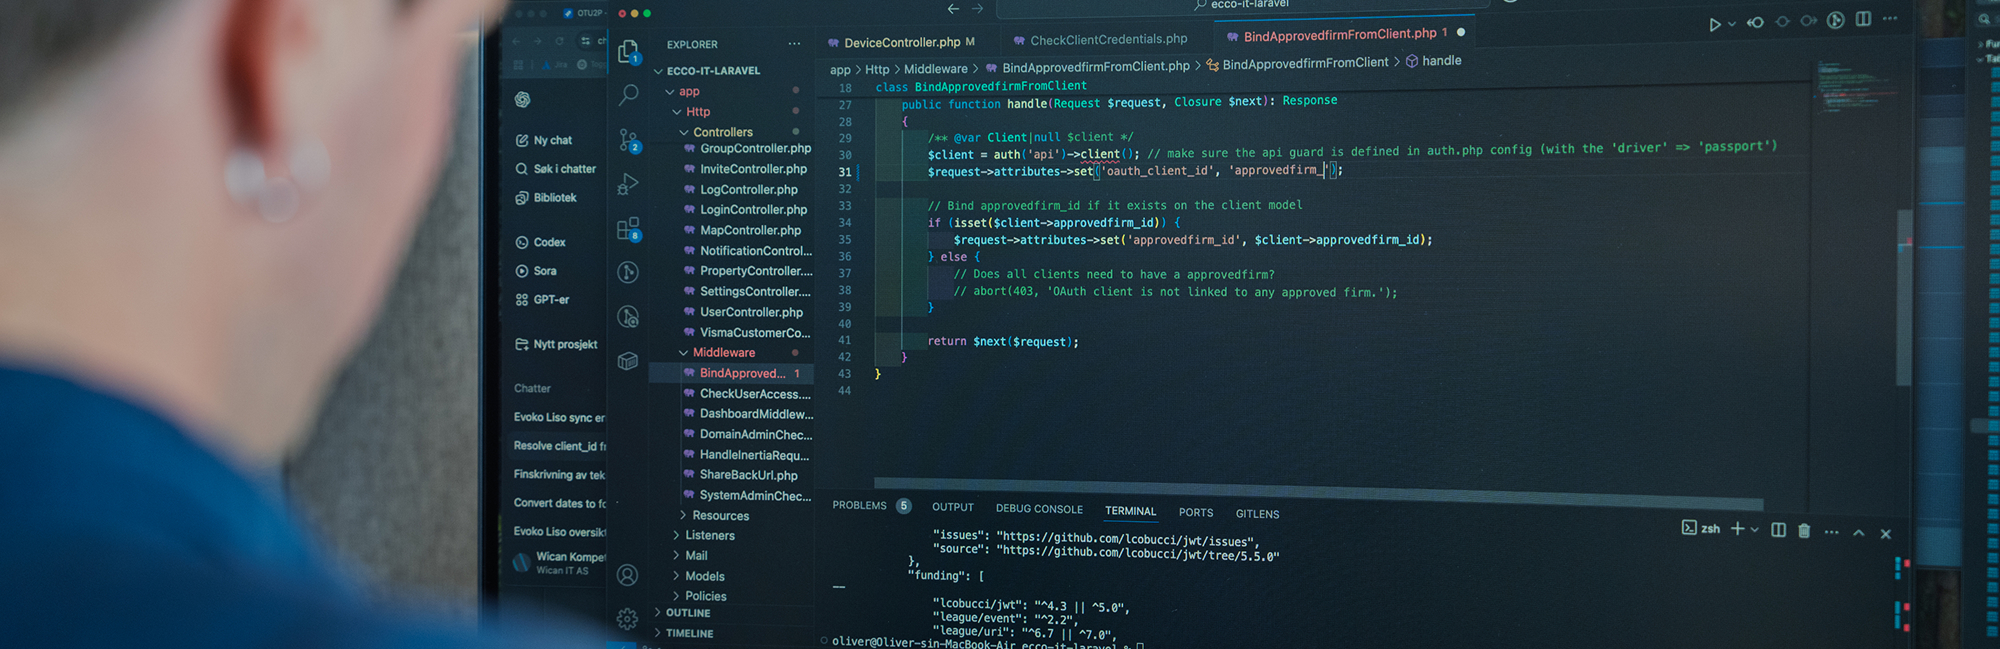2000x649 pixels.
Task: Click the handle breadcrumb item
Action: coord(1441,61)
